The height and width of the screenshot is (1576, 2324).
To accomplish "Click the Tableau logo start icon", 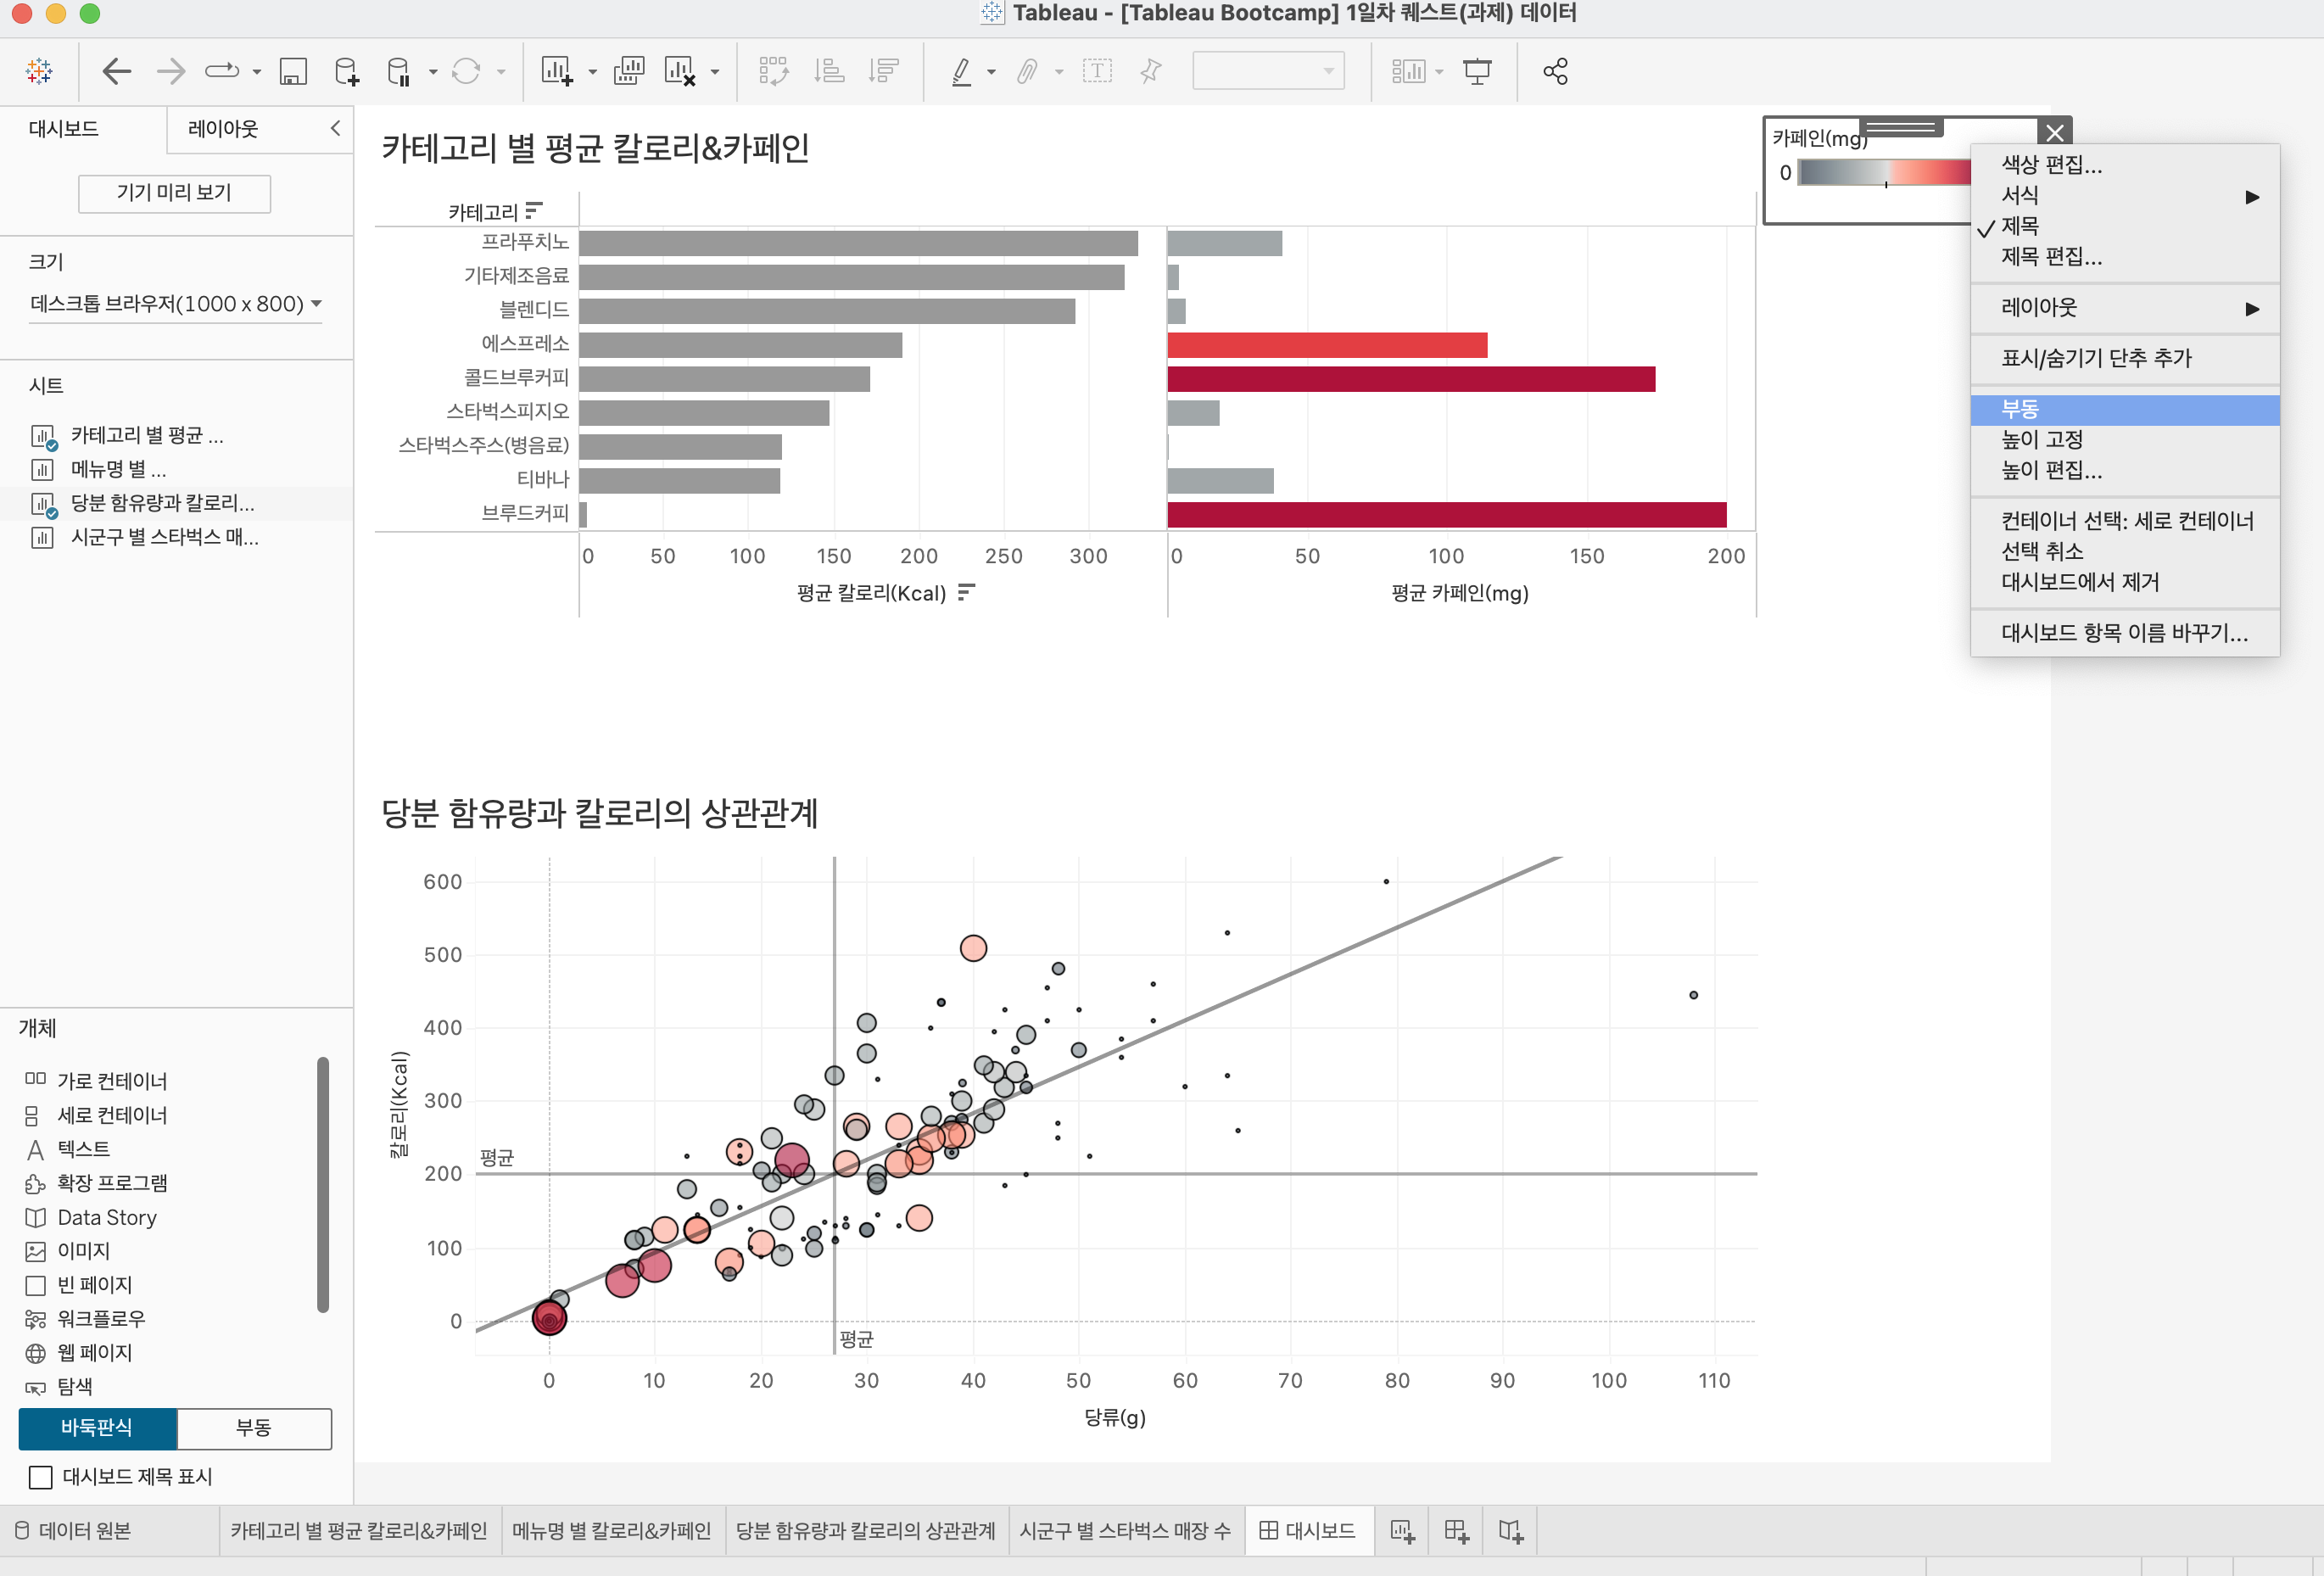I will click(39, 71).
